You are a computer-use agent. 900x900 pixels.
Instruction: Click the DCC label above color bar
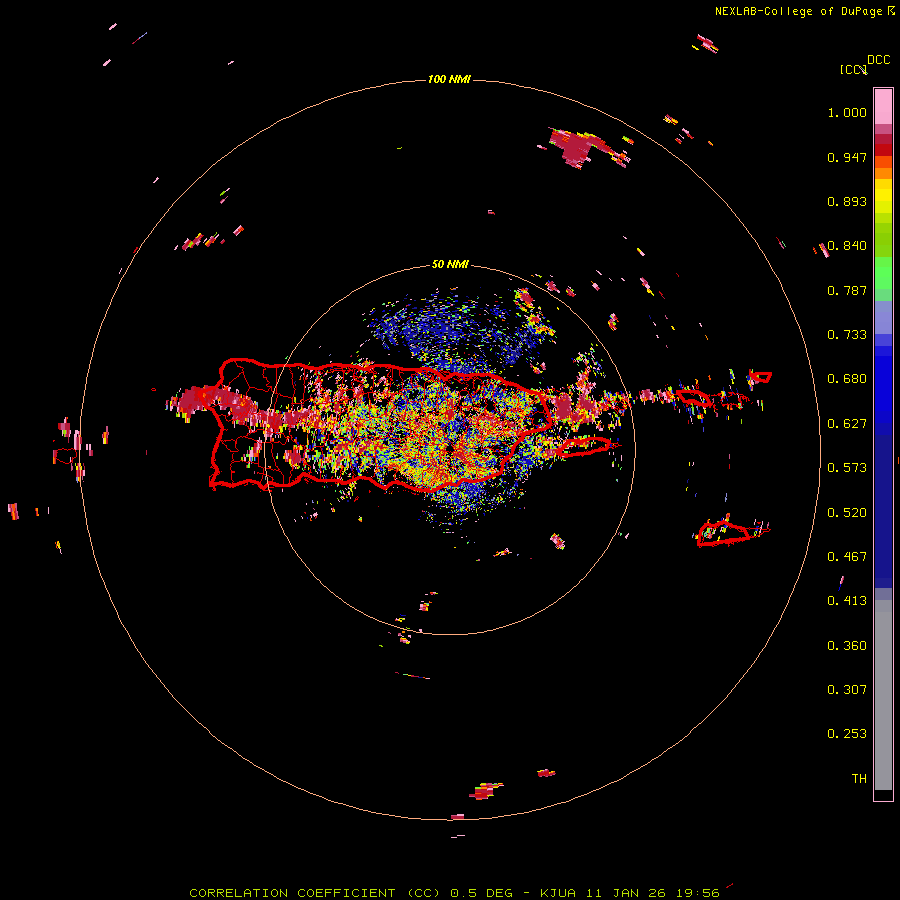click(x=878, y=60)
